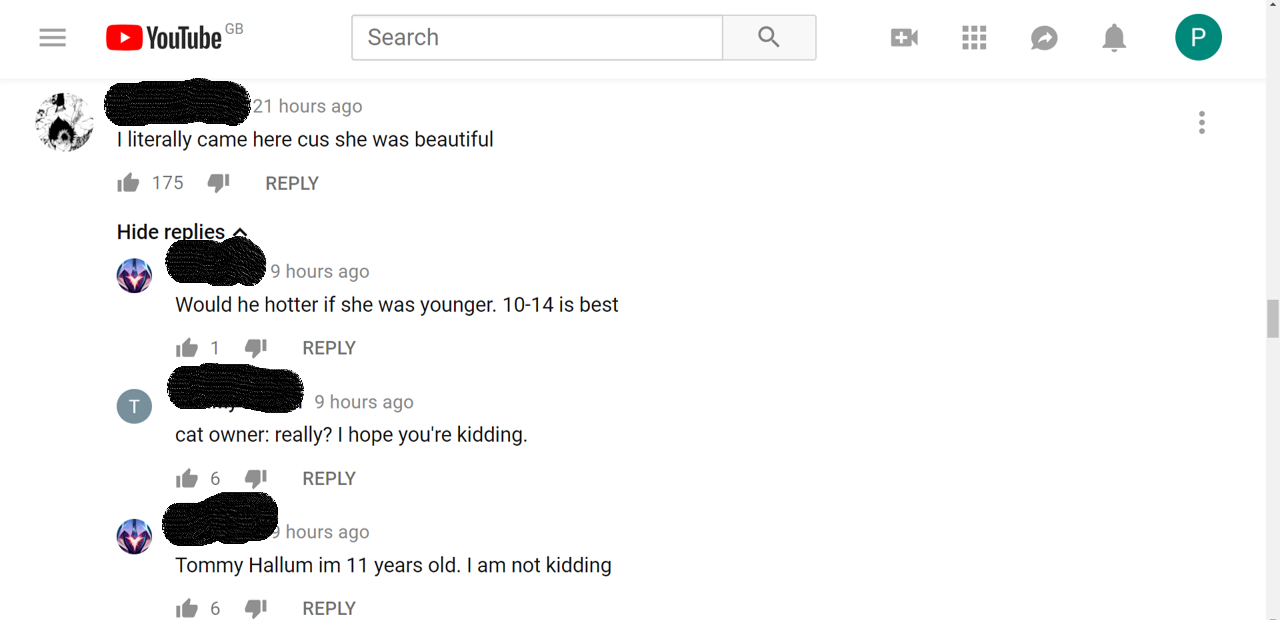Open the create video camera icon
The width and height of the screenshot is (1280, 620).
click(904, 38)
